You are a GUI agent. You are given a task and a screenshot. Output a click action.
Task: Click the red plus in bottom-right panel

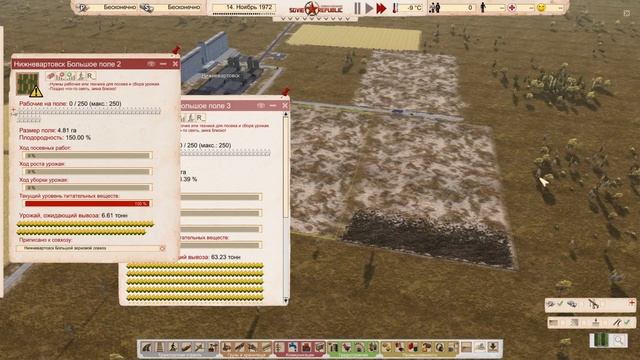point(631,303)
